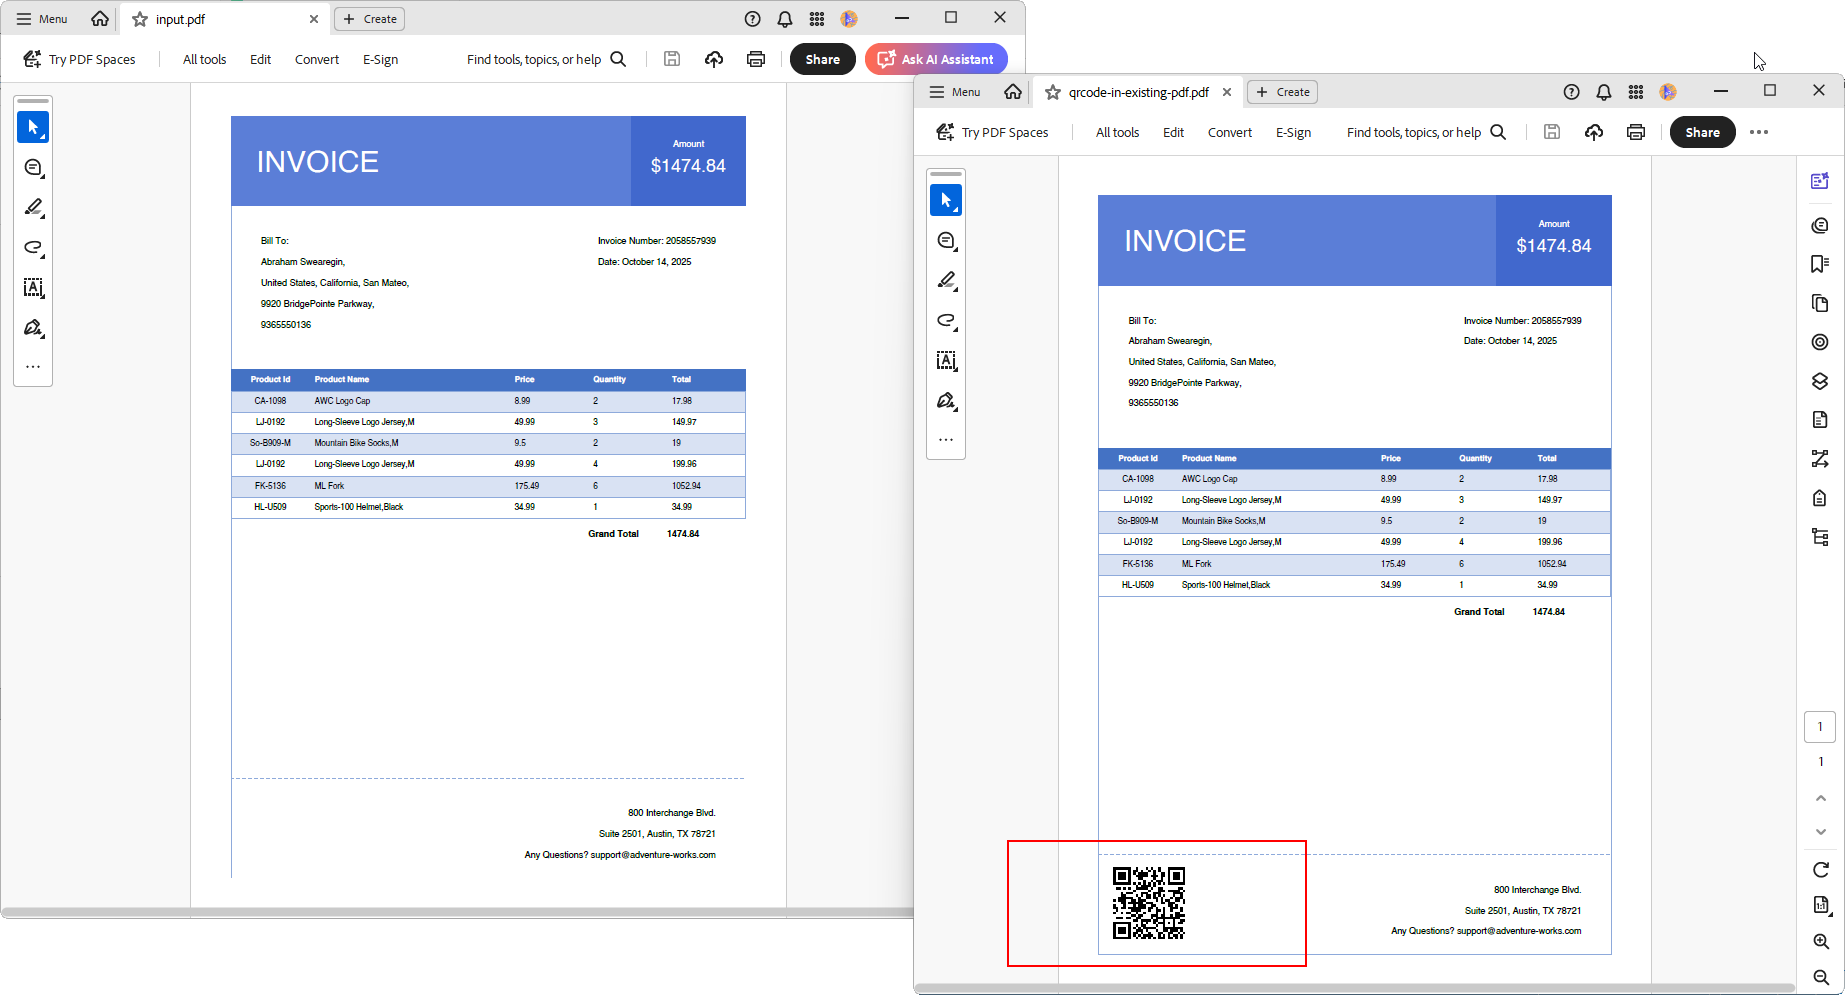Click the Rotate clockwise icon

point(1820,870)
